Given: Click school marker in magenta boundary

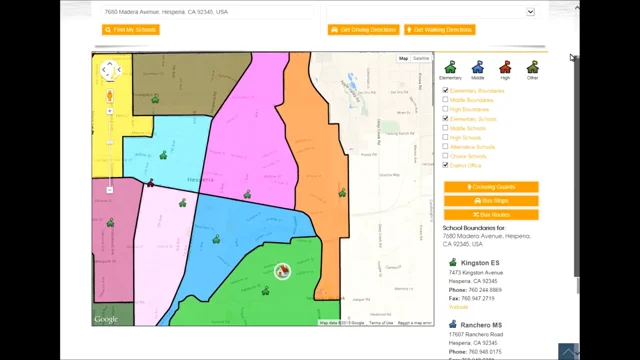Looking at the screenshot, I should pos(247,194).
